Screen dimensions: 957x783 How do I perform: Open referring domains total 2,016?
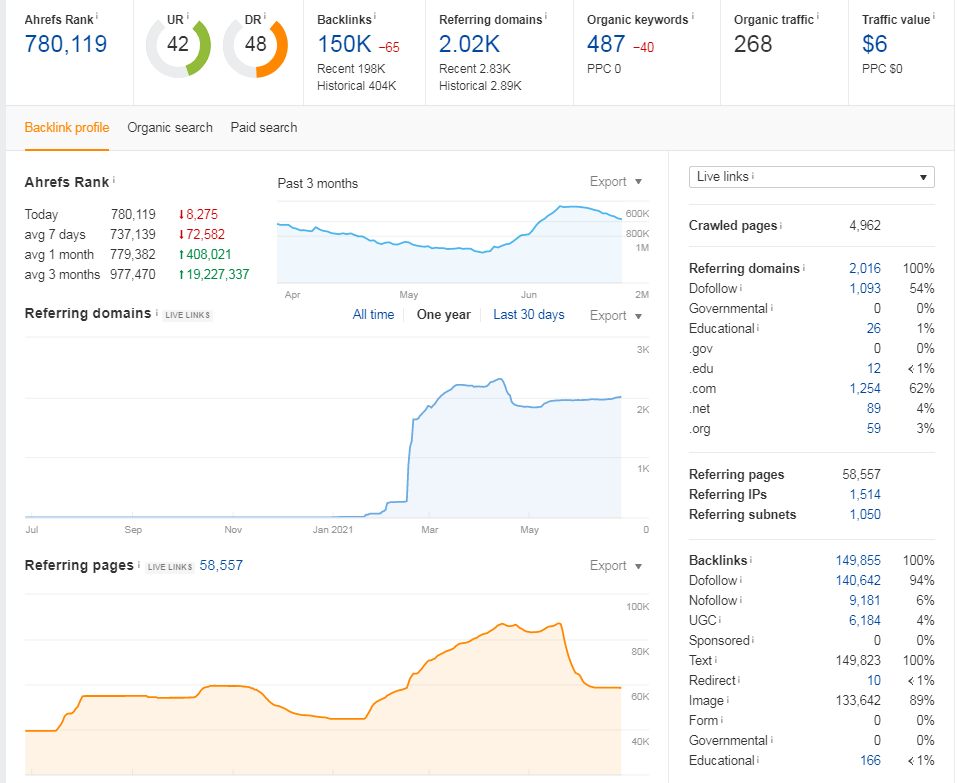[865, 269]
